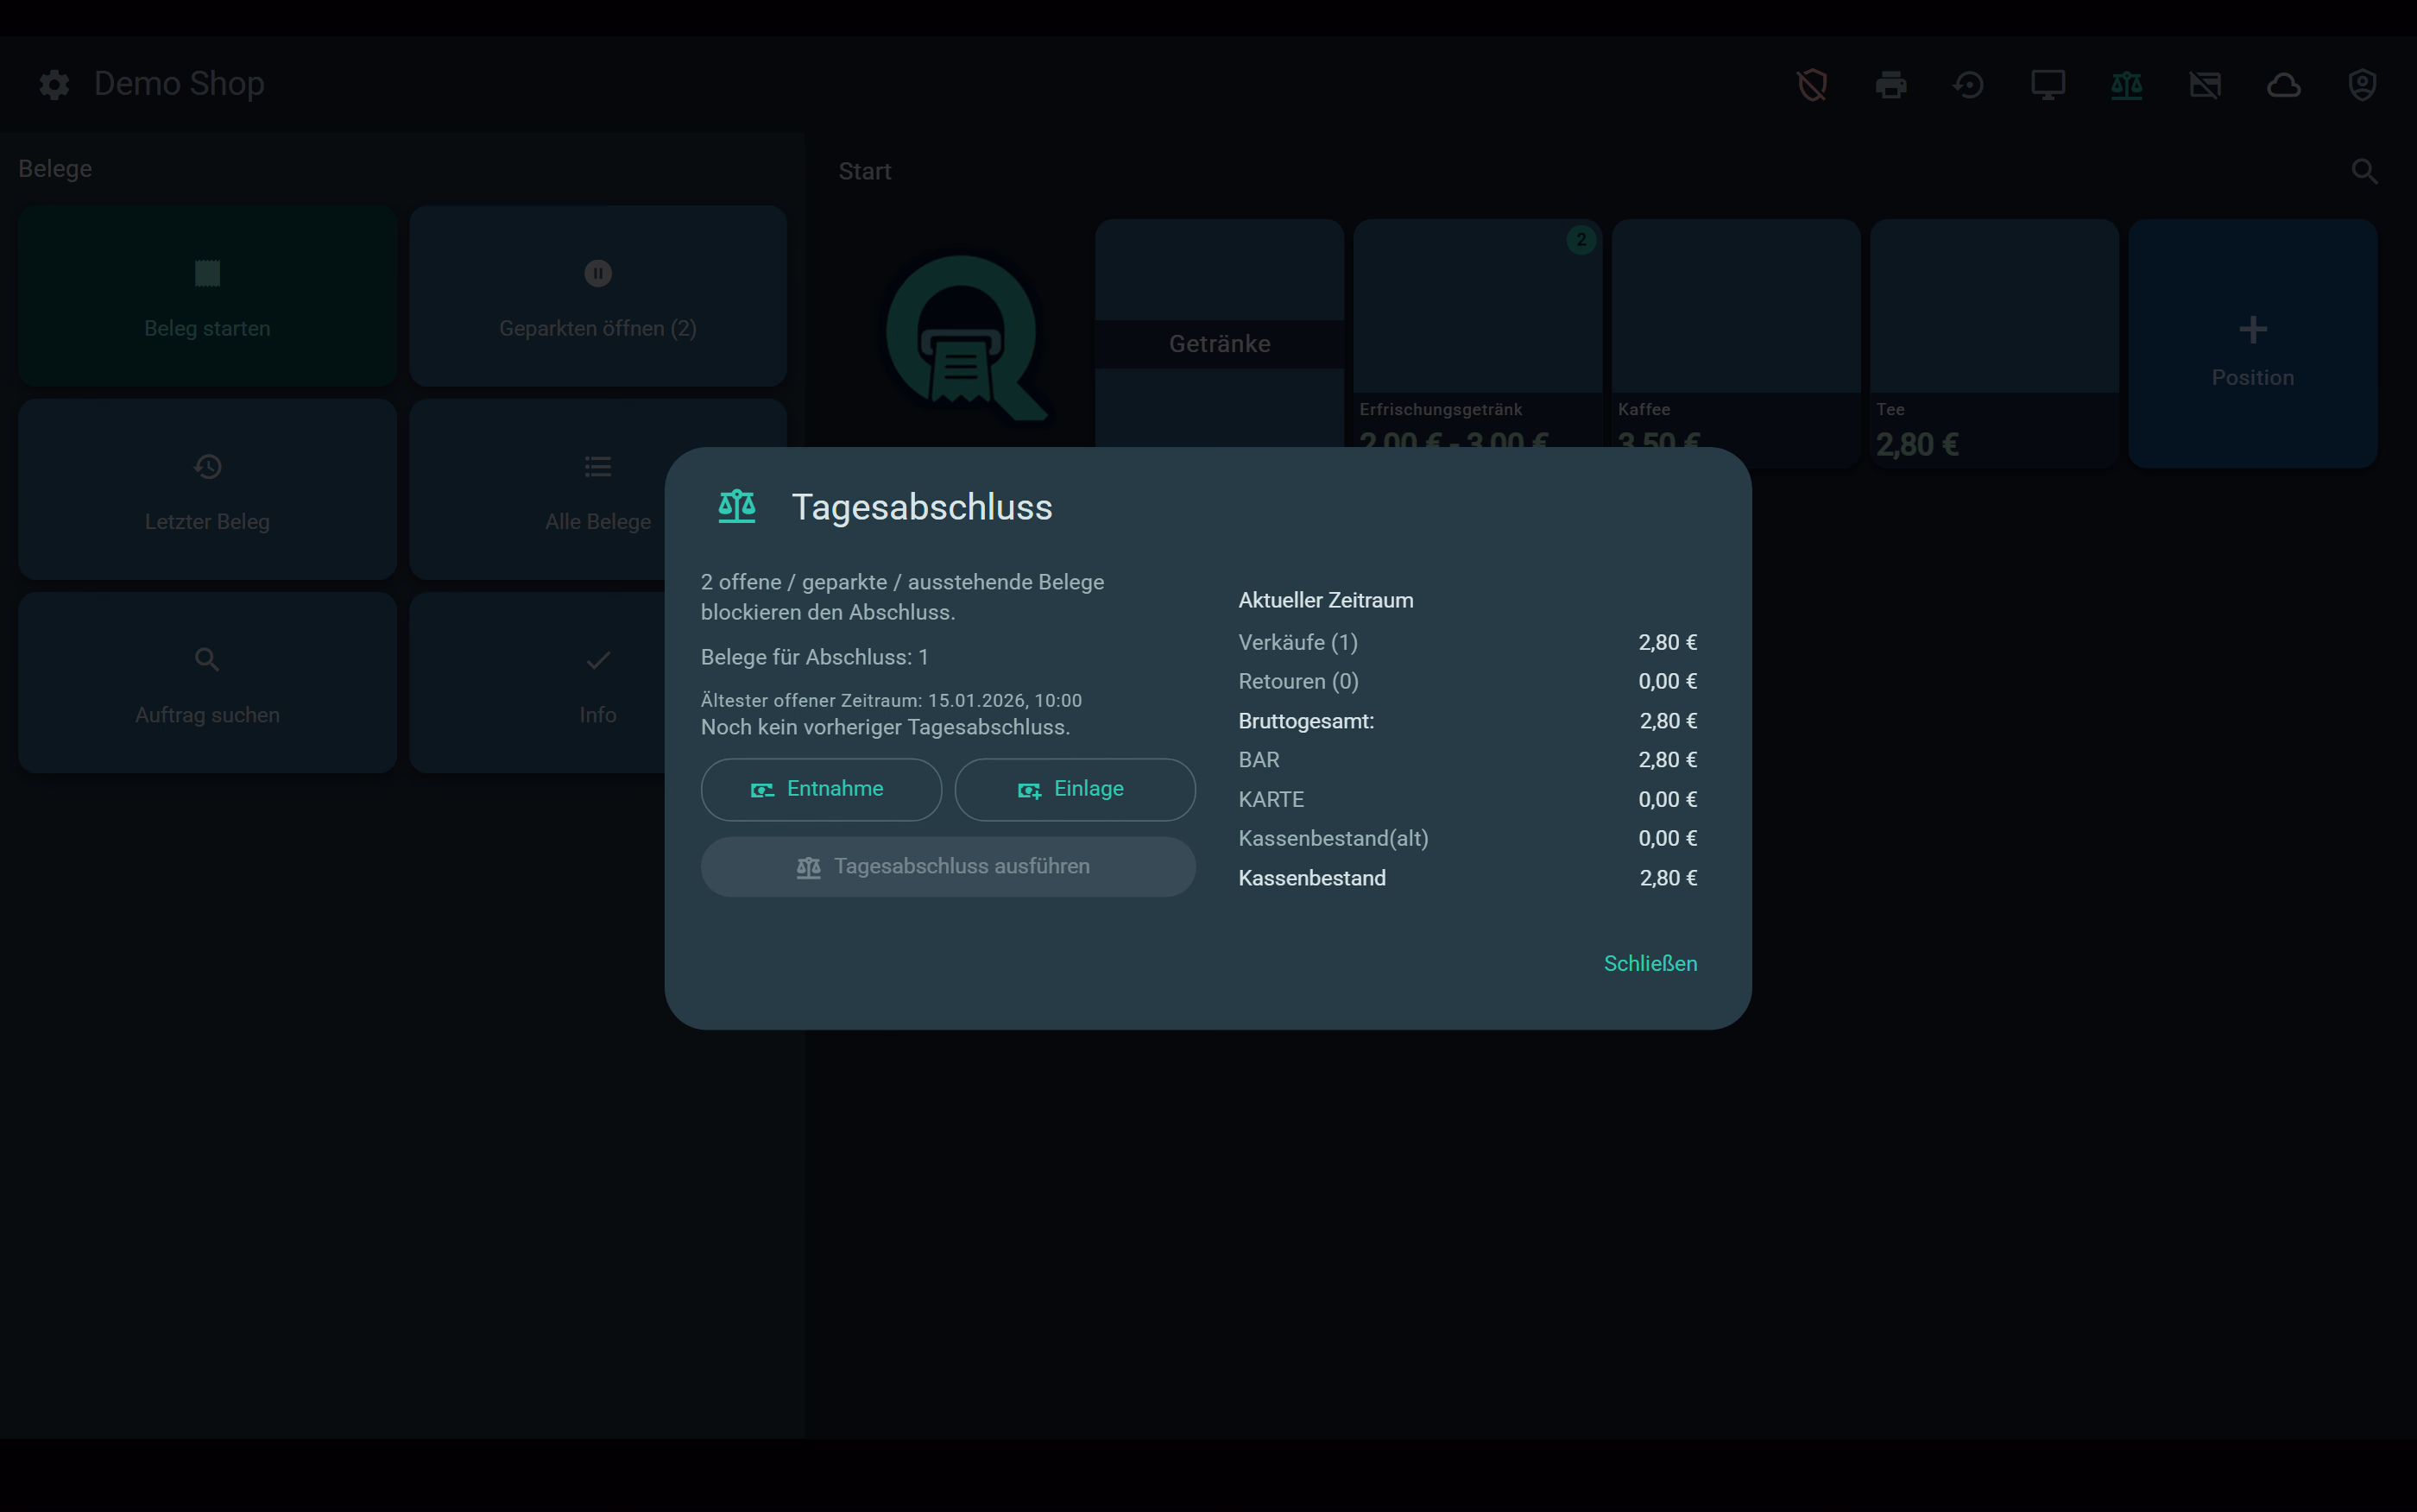Image resolution: width=2417 pixels, height=1512 pixels.
Task: Open settings gear next to Demo Shop
Action: [54, 84]
